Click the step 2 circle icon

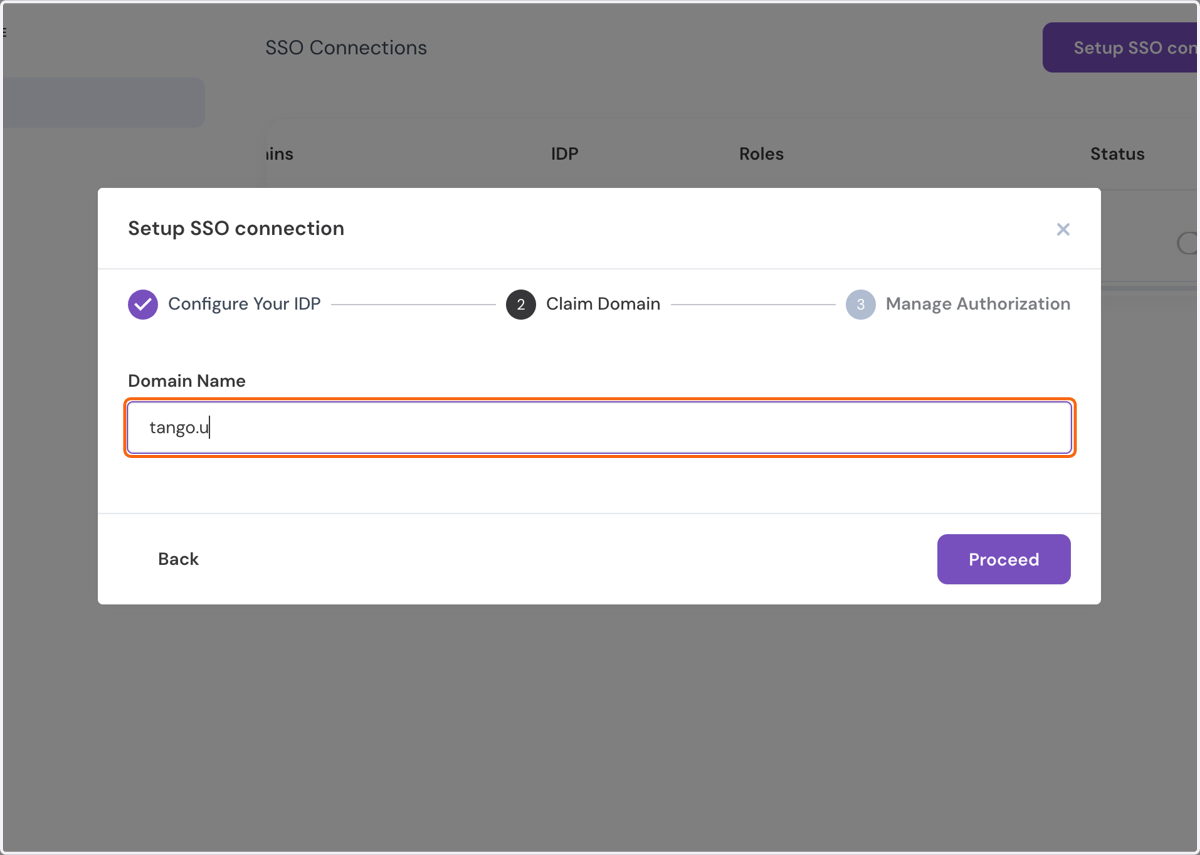tap(521, 304)
